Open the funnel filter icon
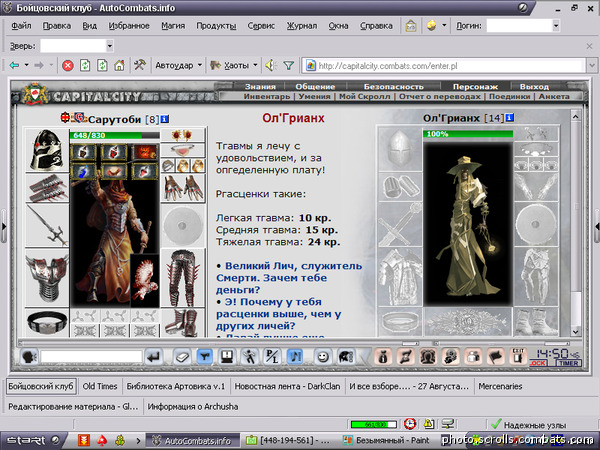Viewport: 600px width, 450px height. [289, 66]
